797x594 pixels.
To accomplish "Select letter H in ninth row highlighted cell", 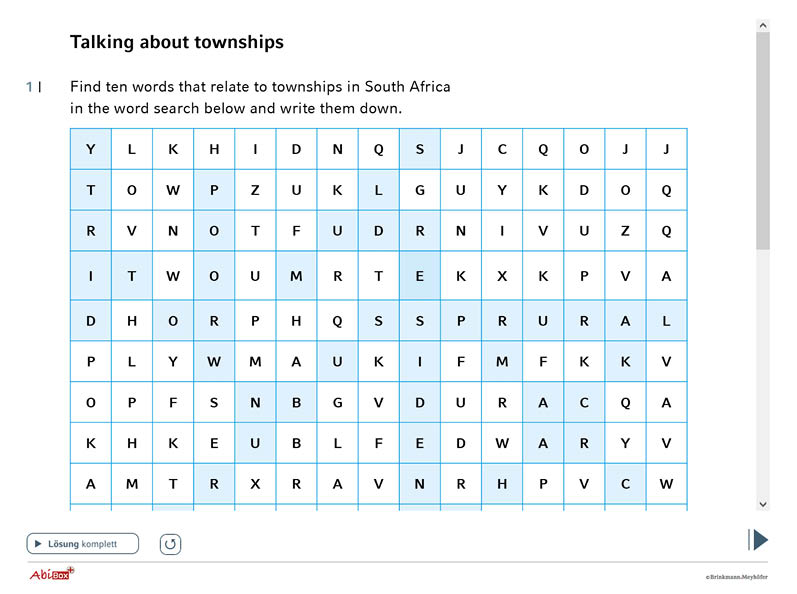I will [x=502, y=484].
